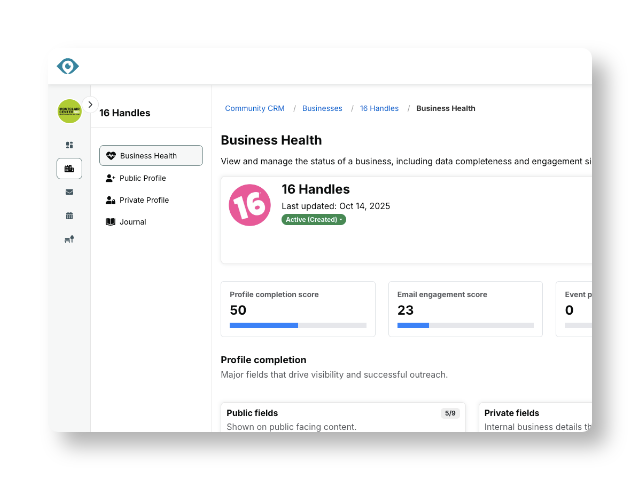Open the Active (Created) status dropdown

tap(313, 220)
